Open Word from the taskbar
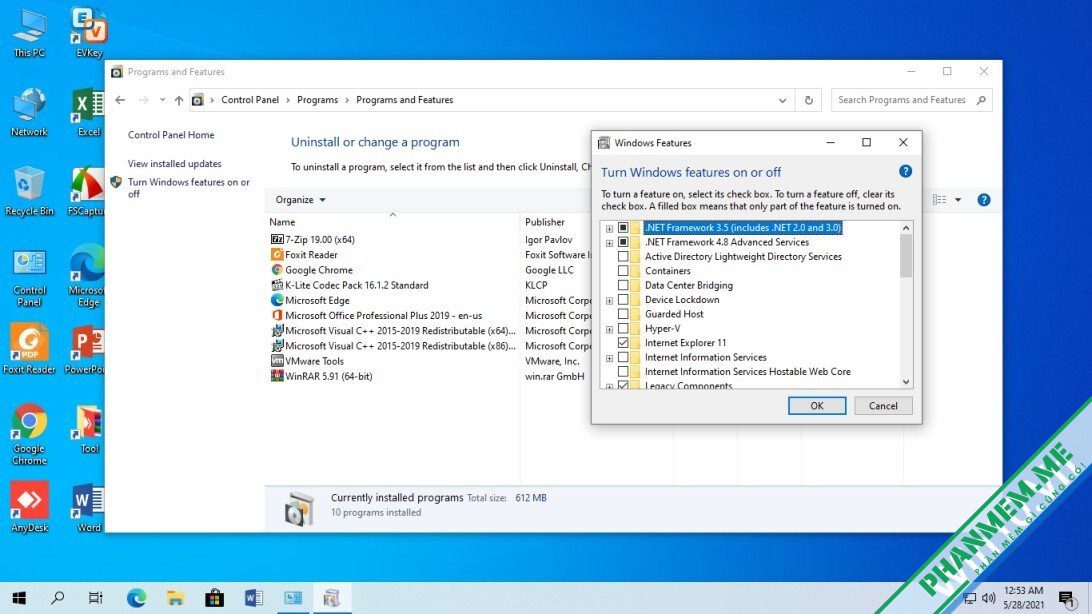 point(254,598)
